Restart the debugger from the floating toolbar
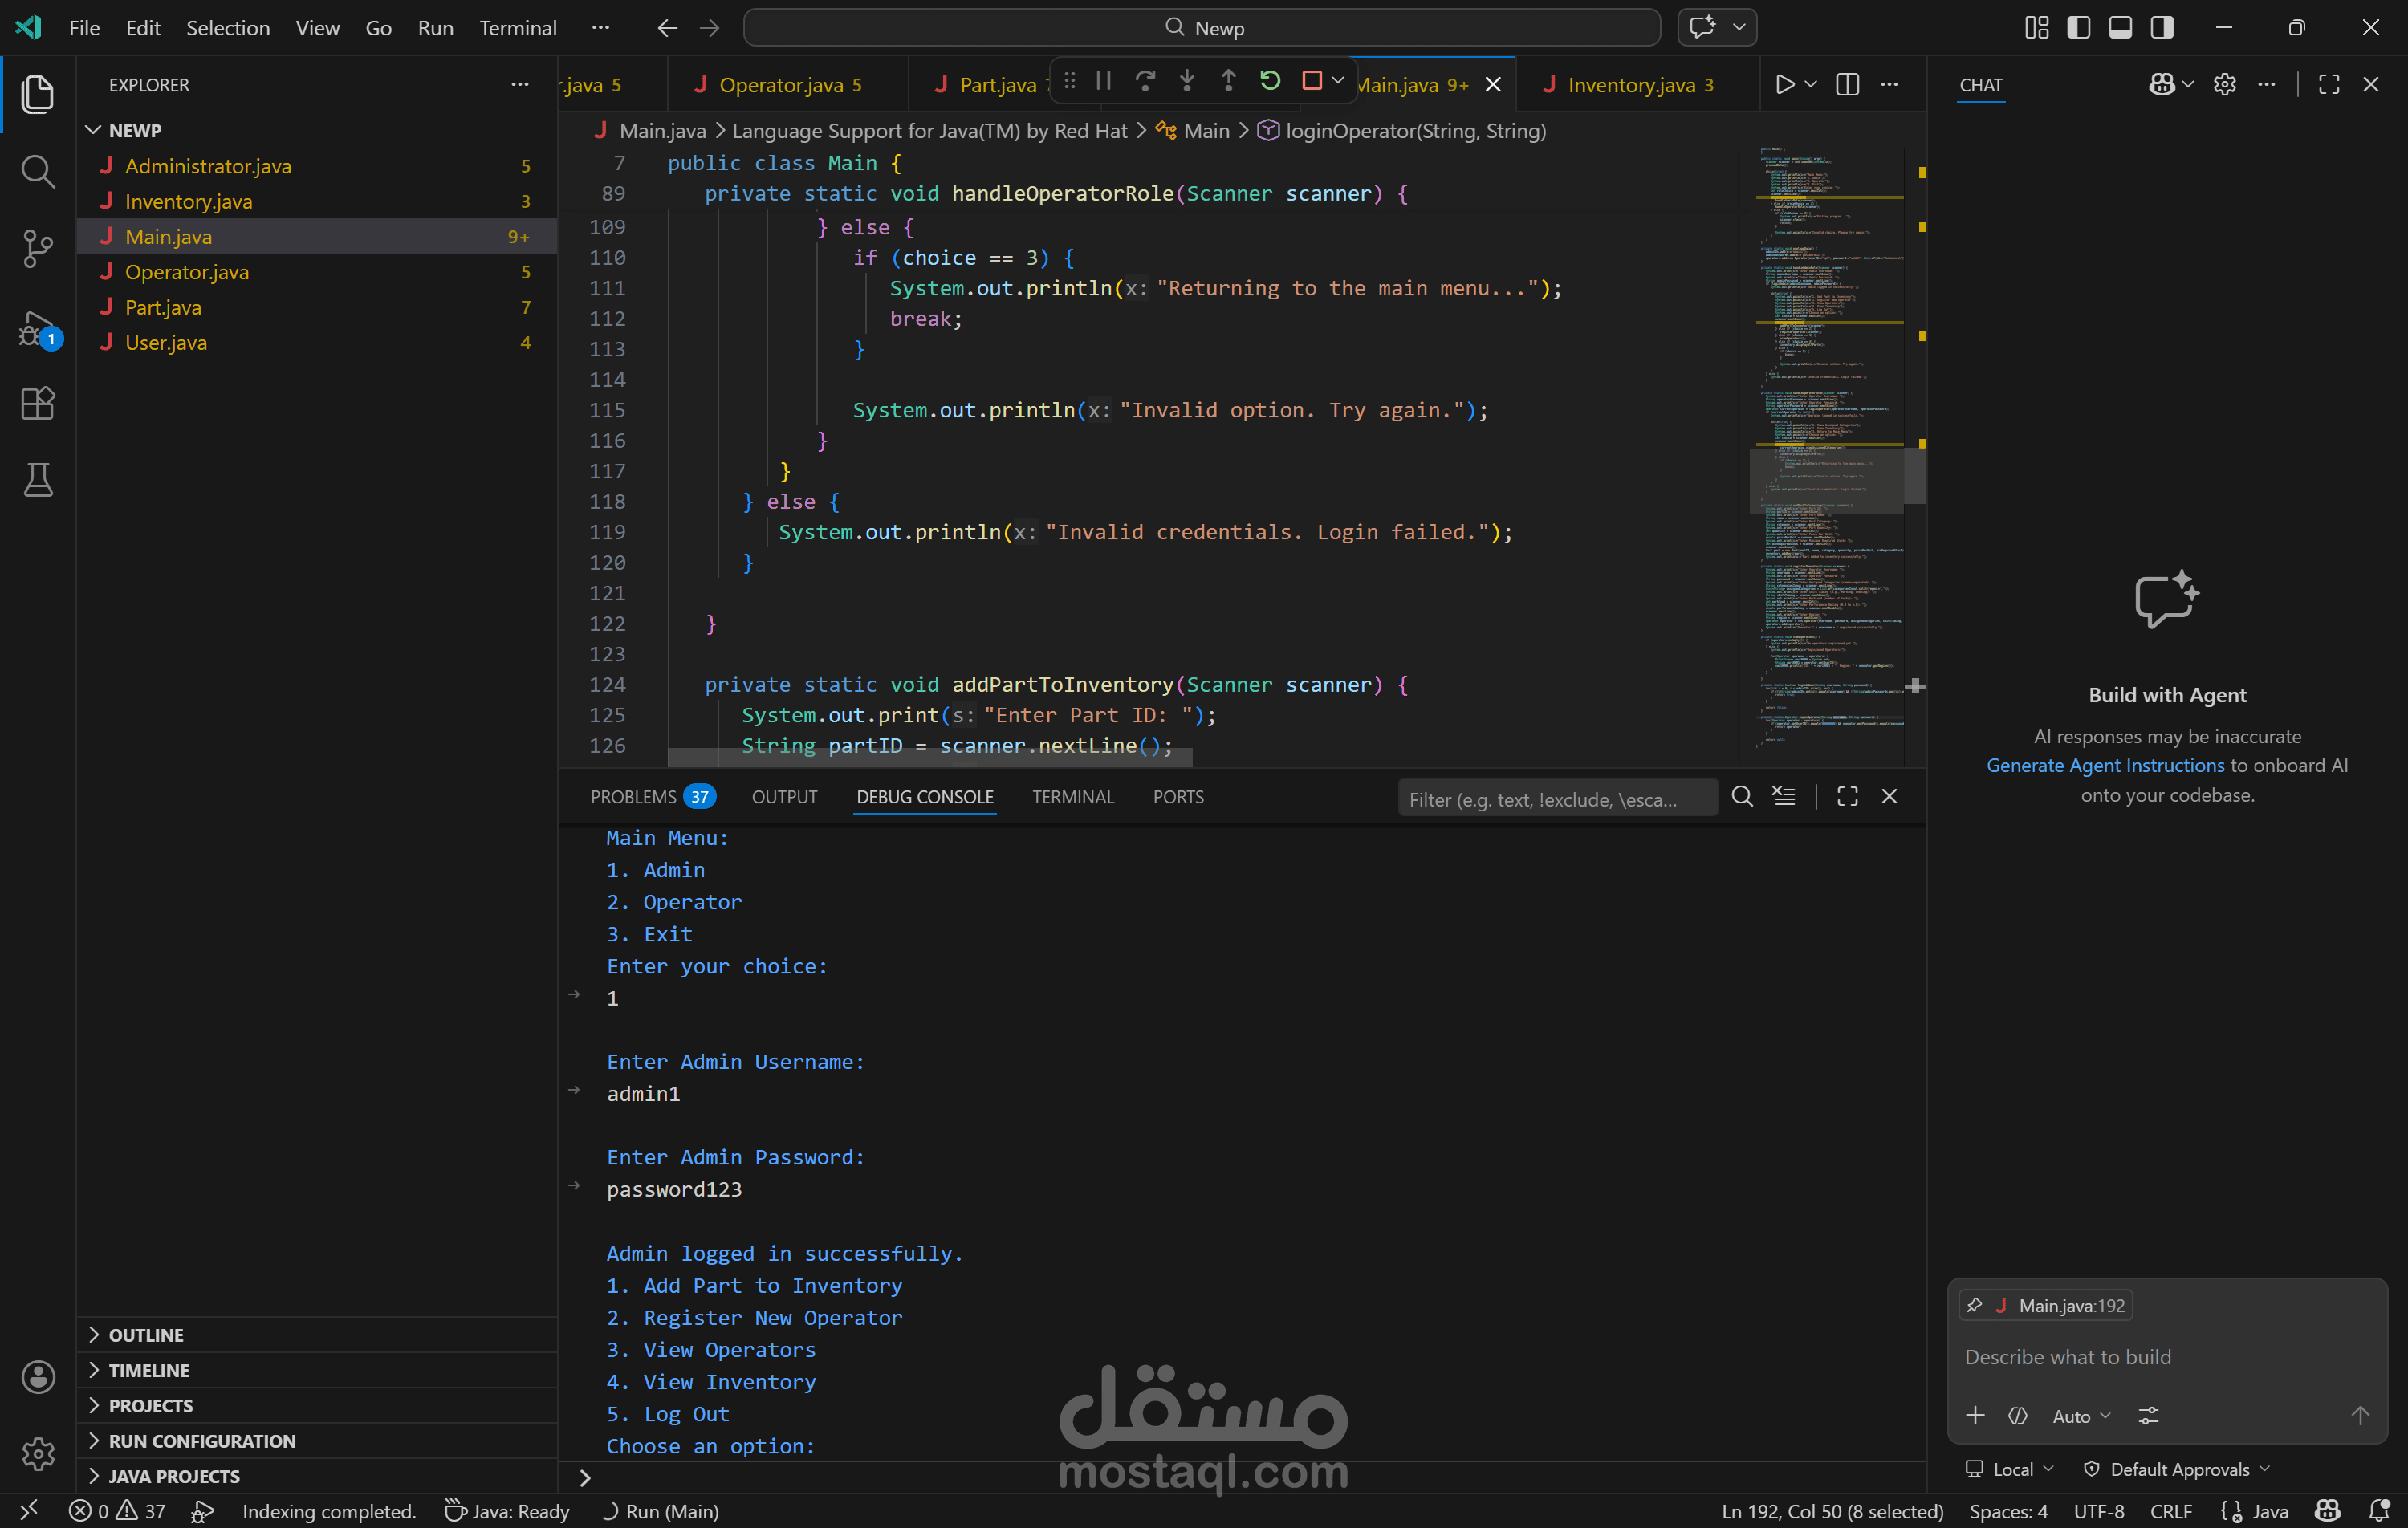Screen dimensions: 2408x1528 [x=1270, y=80]
